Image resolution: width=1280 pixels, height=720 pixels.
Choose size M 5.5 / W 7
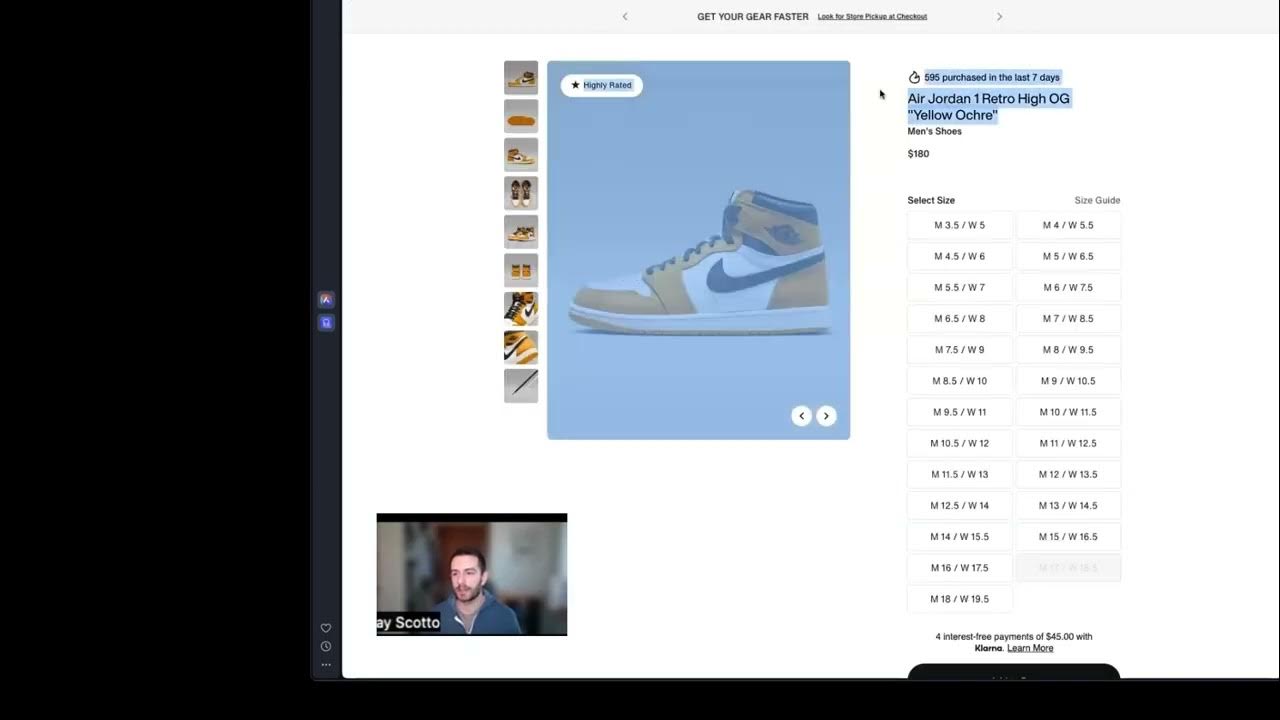coord(960,287)
